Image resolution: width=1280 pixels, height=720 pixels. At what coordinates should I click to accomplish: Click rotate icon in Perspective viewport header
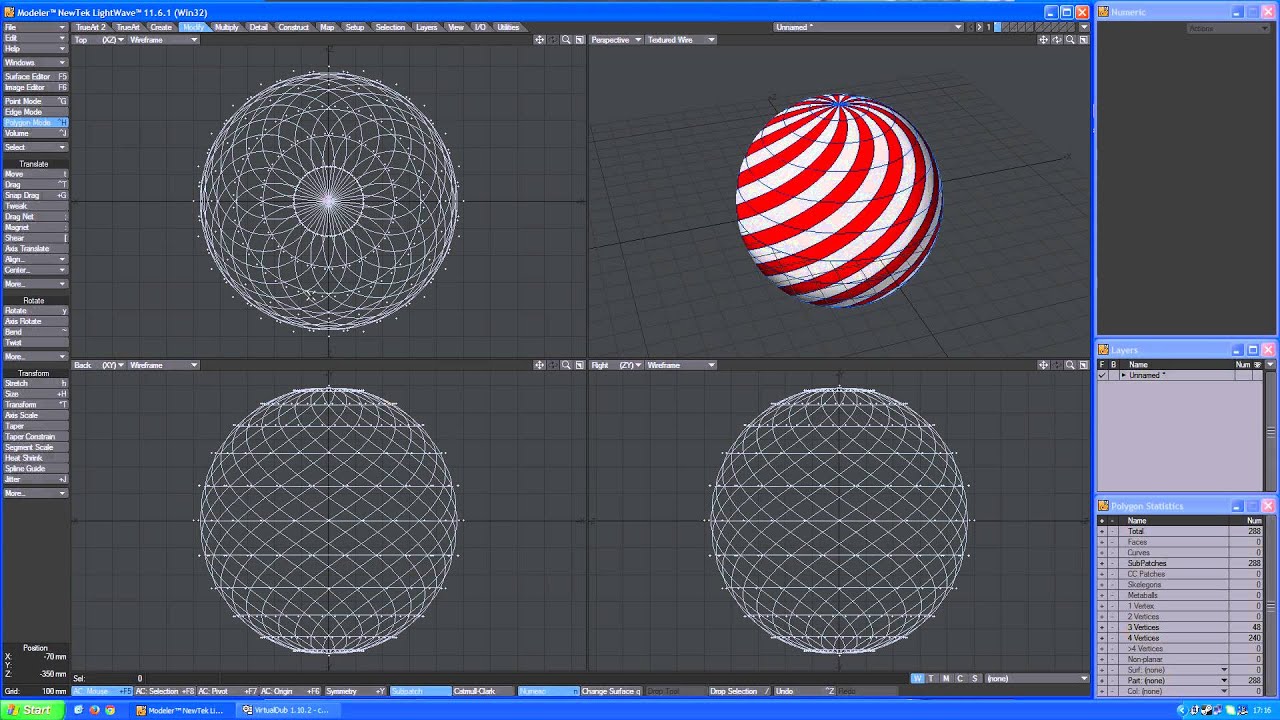(x=1057, y=40)
